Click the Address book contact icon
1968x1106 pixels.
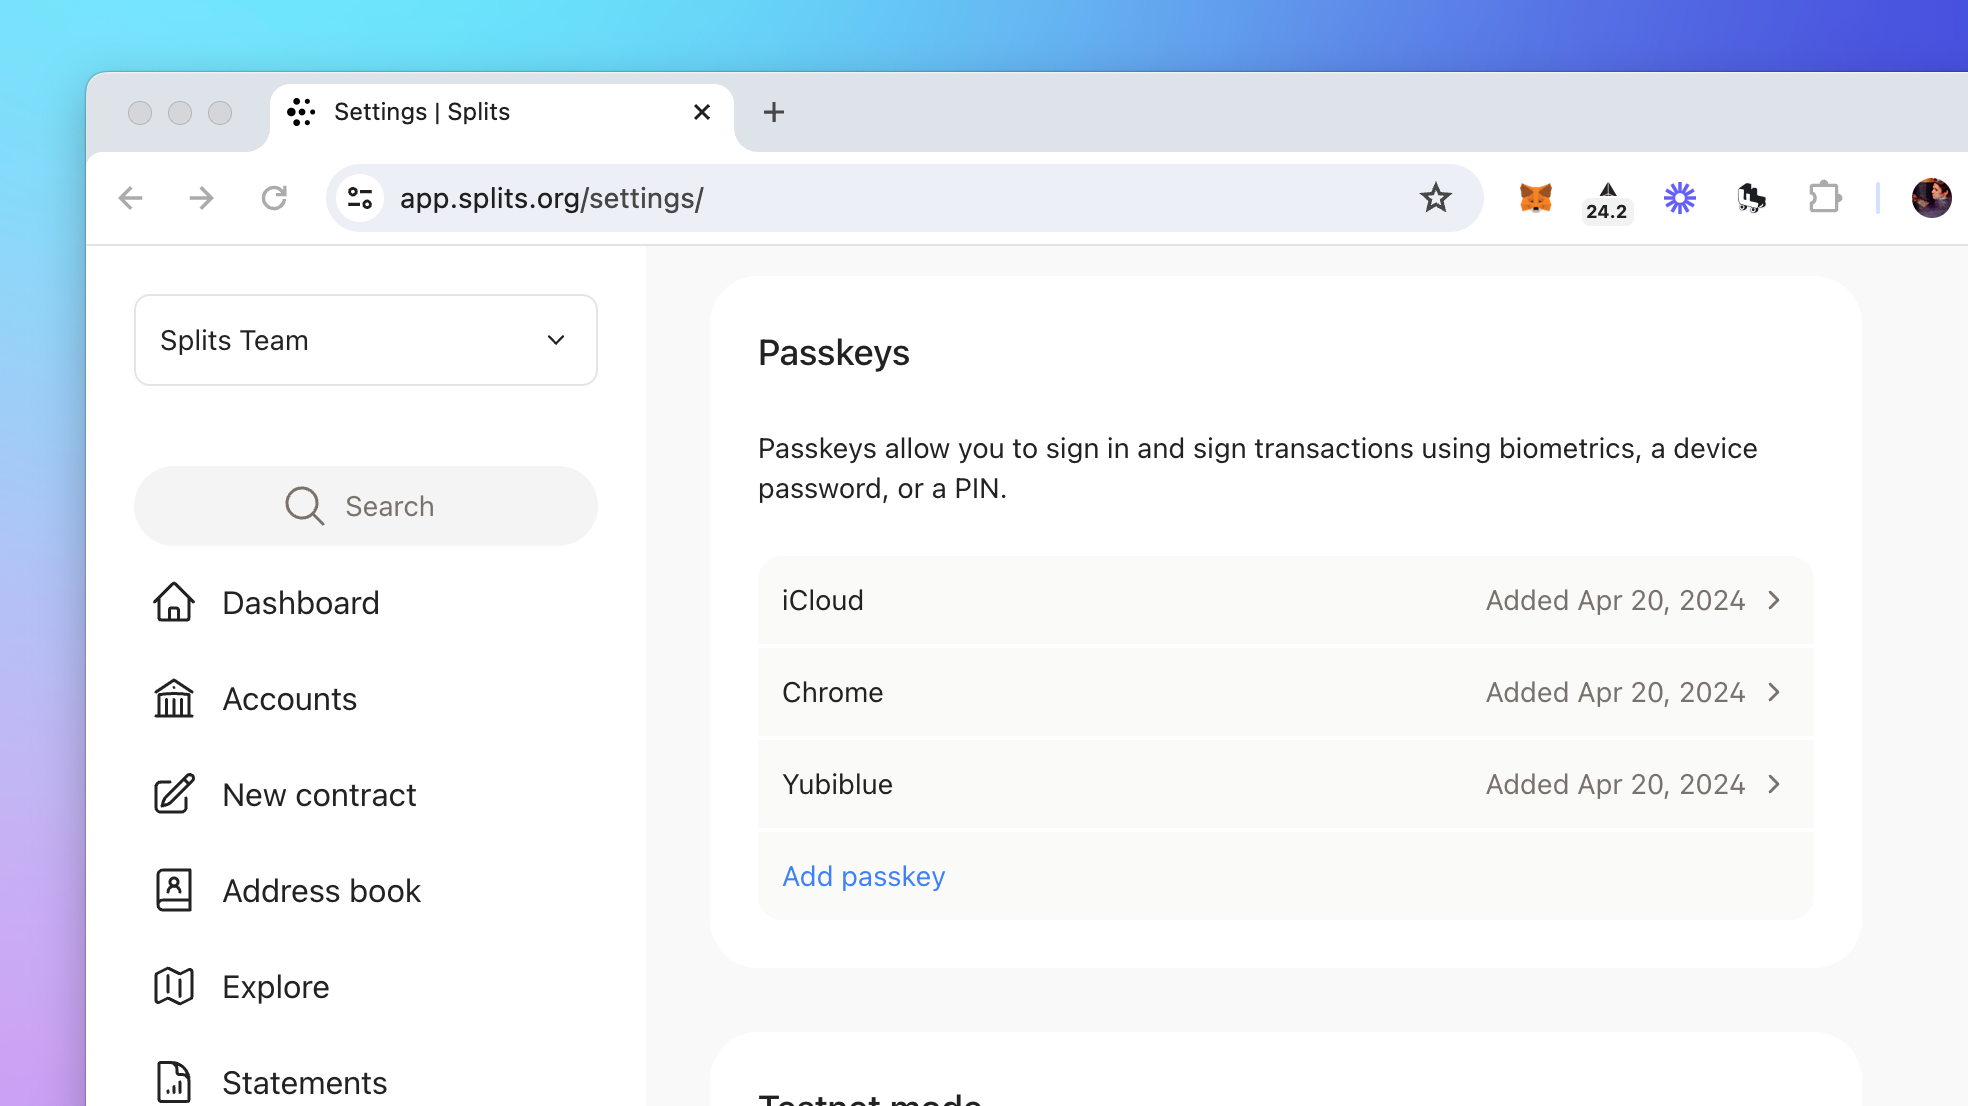(174, 890)
